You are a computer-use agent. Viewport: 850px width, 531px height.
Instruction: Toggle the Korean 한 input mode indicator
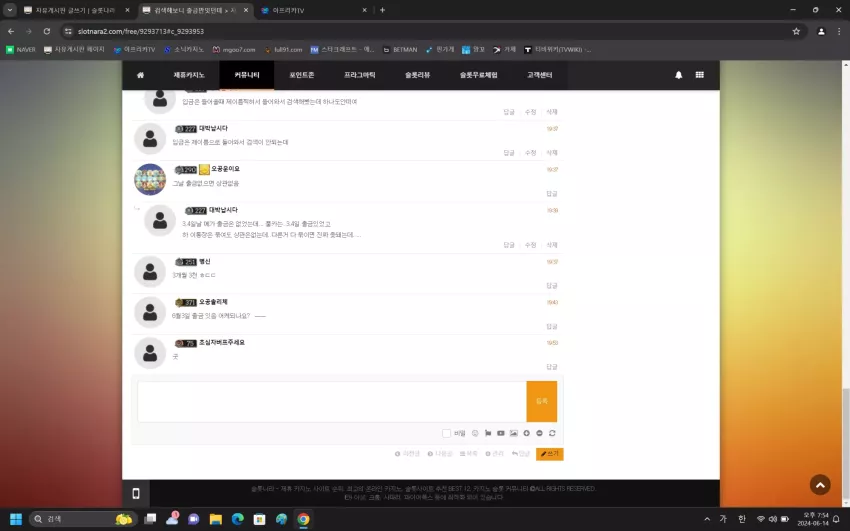click(x=742, y=519)
